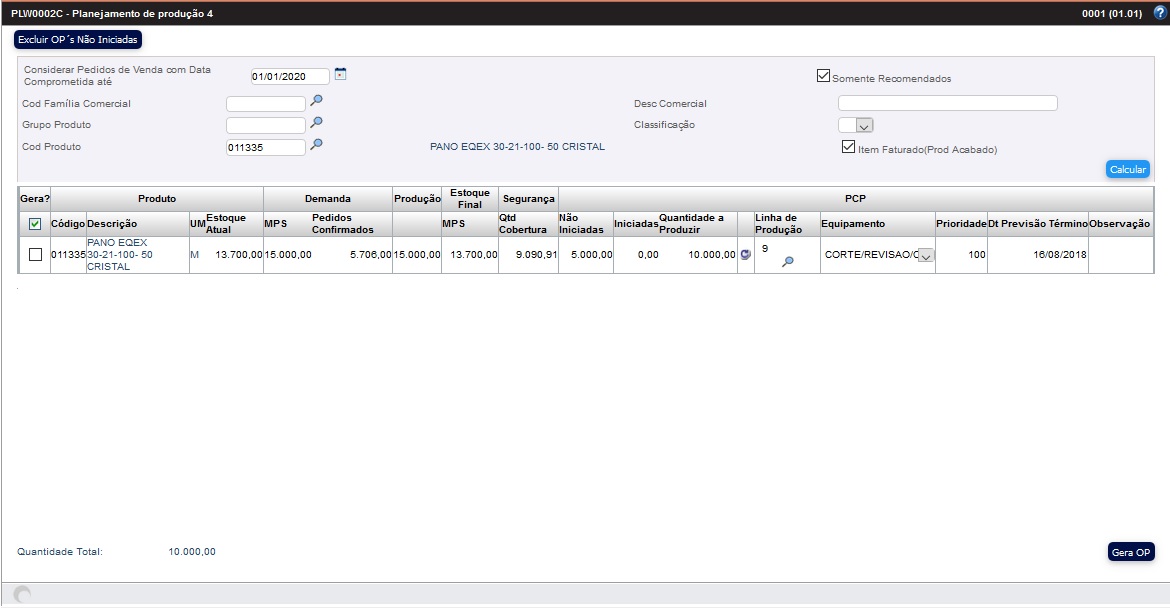Click the Desc Comercial text field
This screenshot has height=608, width=1170.
click(x=947, y=103)
